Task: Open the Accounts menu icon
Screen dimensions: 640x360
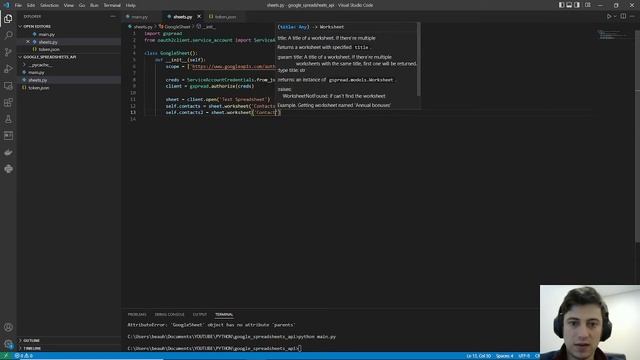Action: coord(8,327)
